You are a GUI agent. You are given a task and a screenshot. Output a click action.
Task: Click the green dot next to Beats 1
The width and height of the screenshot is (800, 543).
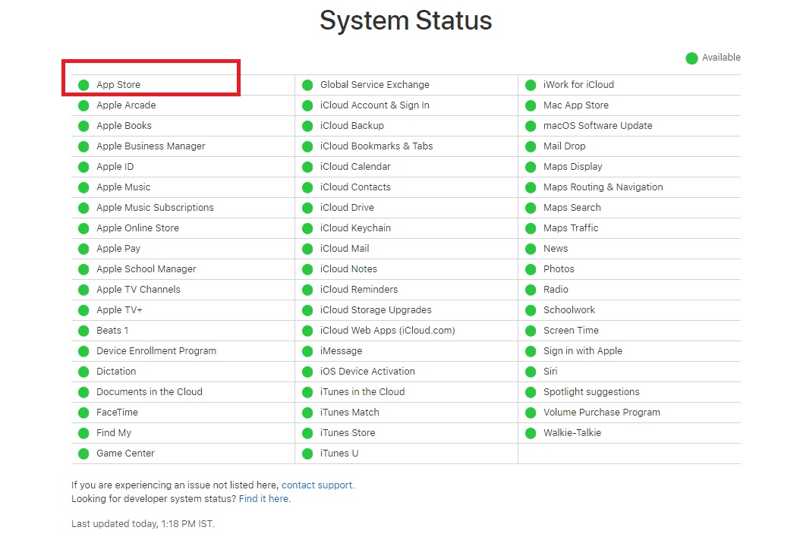(84, 331)
